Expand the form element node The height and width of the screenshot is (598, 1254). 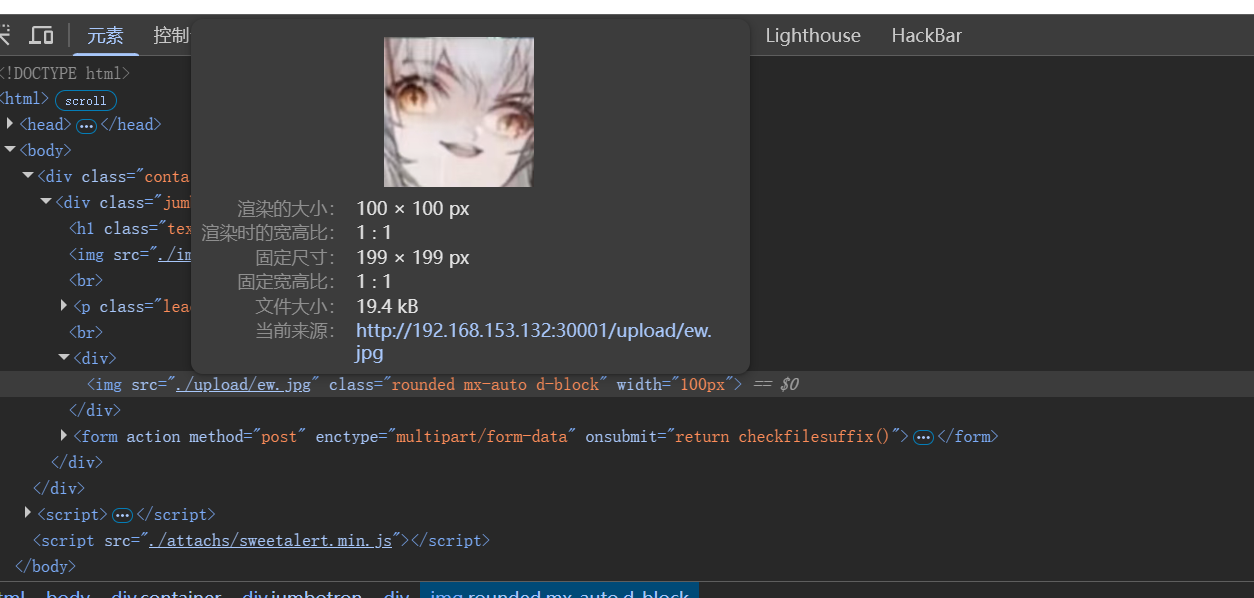[x=64, y=436]
